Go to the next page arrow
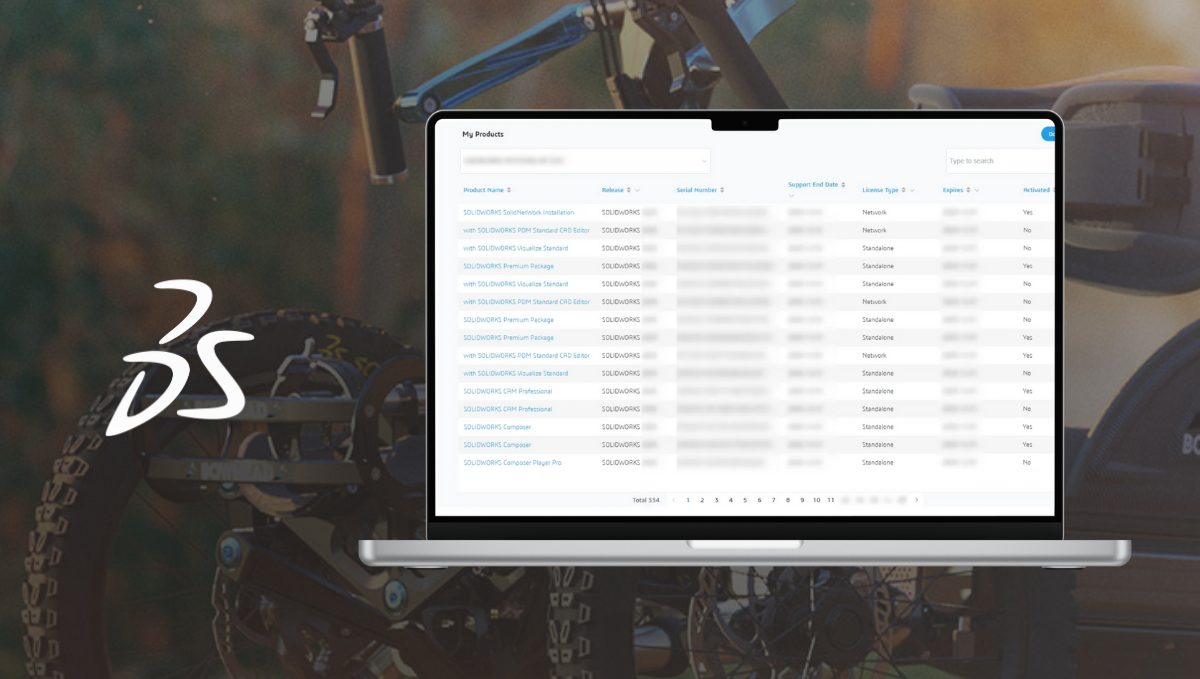1200x679 pixels. click(x=916, y=500)
